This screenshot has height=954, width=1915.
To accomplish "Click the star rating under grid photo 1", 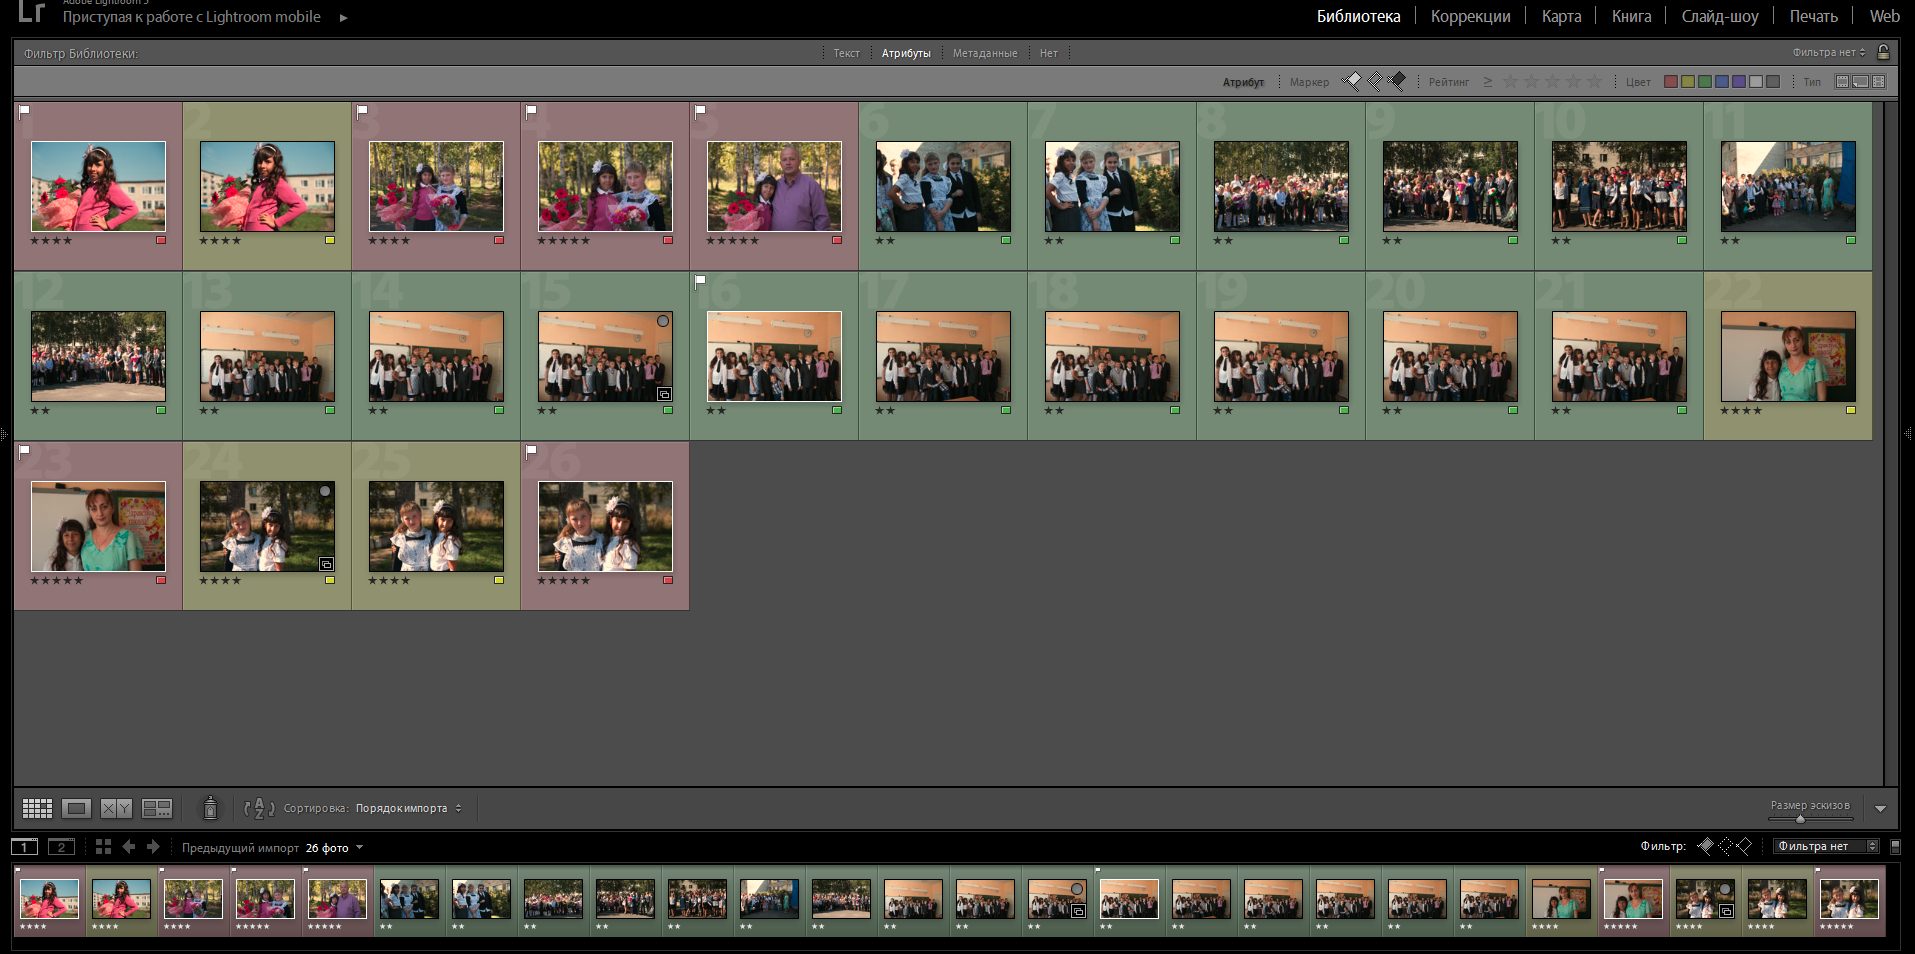I will click(51, 240).
